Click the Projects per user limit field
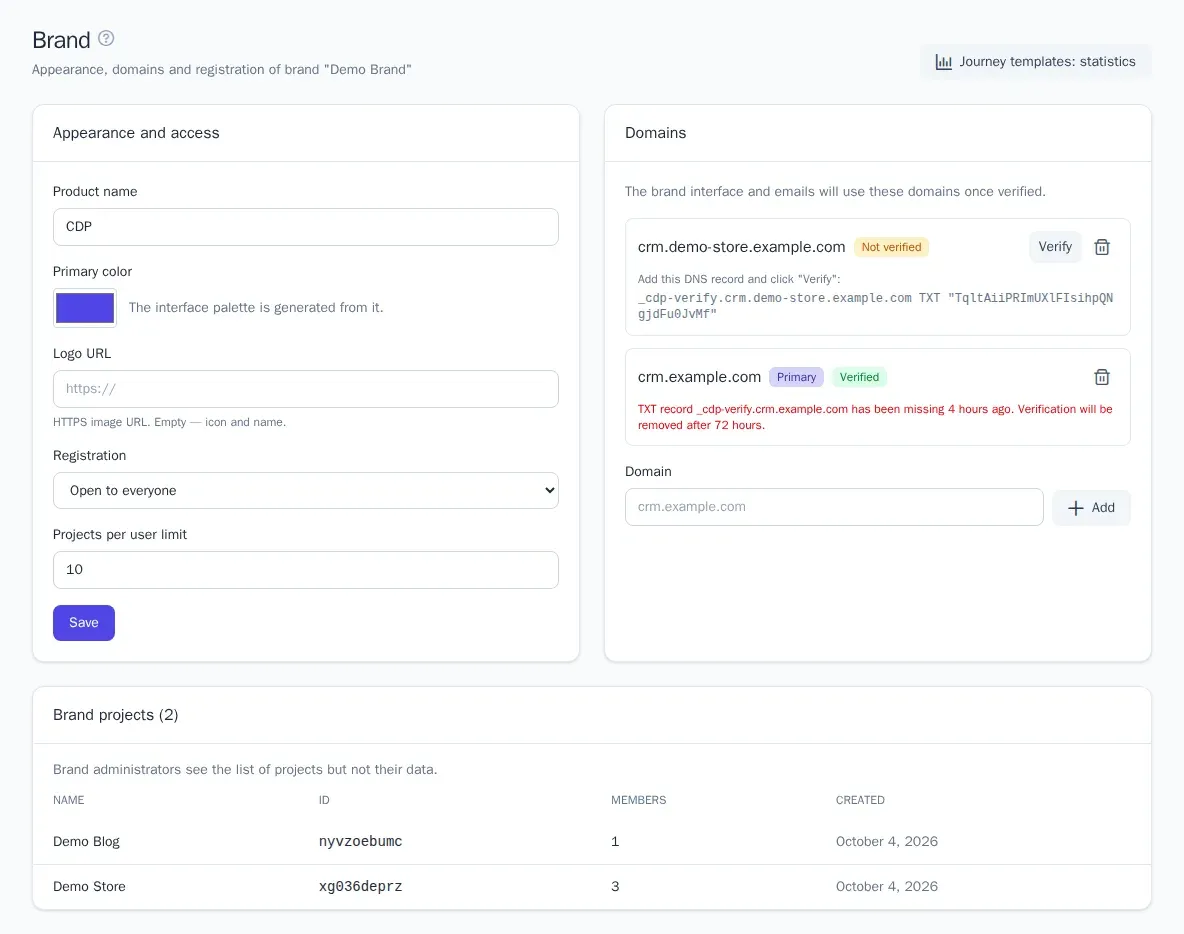 click(306, 570)
